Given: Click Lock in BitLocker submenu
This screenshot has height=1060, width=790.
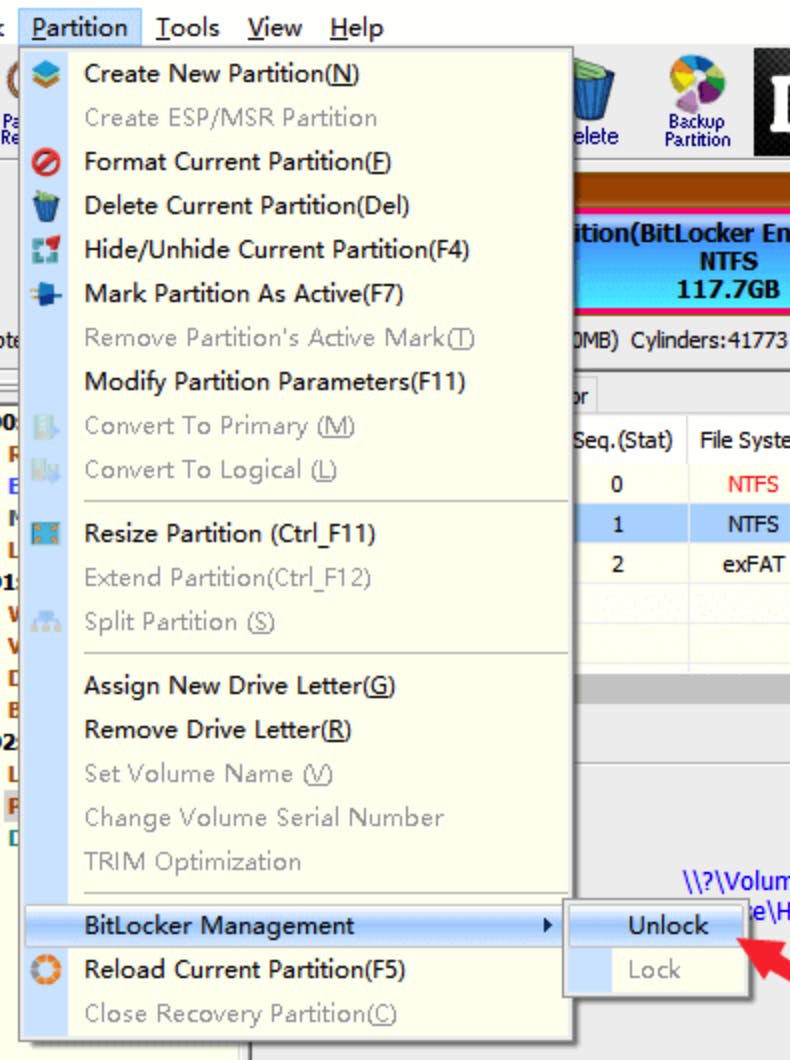Looking at the screenshot, I should pyautogui.click(x=656, y=969).
